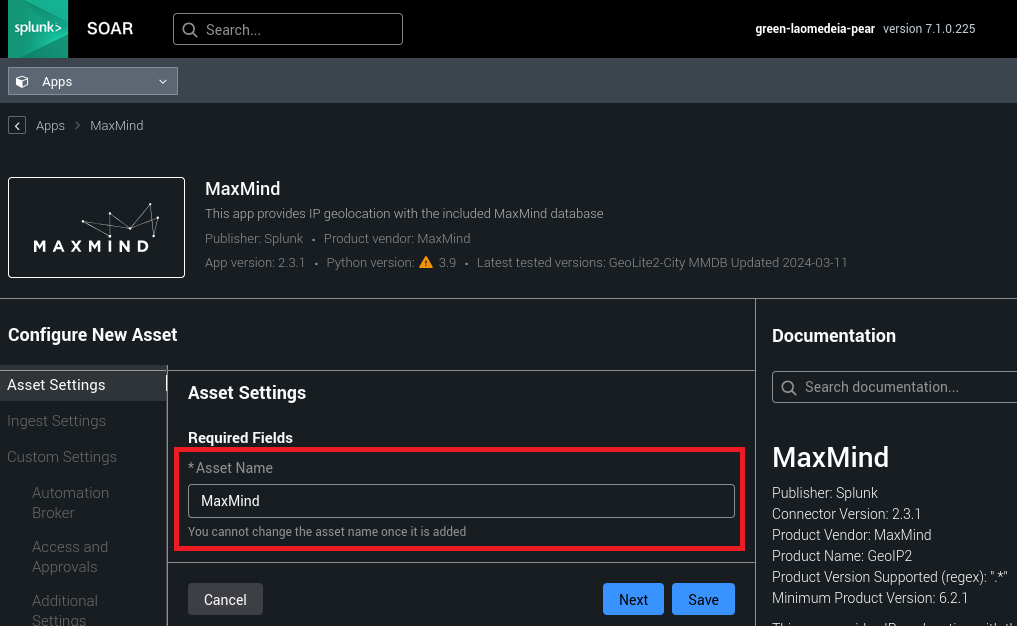Click the documentation search magnifier icon
The height and width of the screenshot is (626, 1017).
(789, 387)
